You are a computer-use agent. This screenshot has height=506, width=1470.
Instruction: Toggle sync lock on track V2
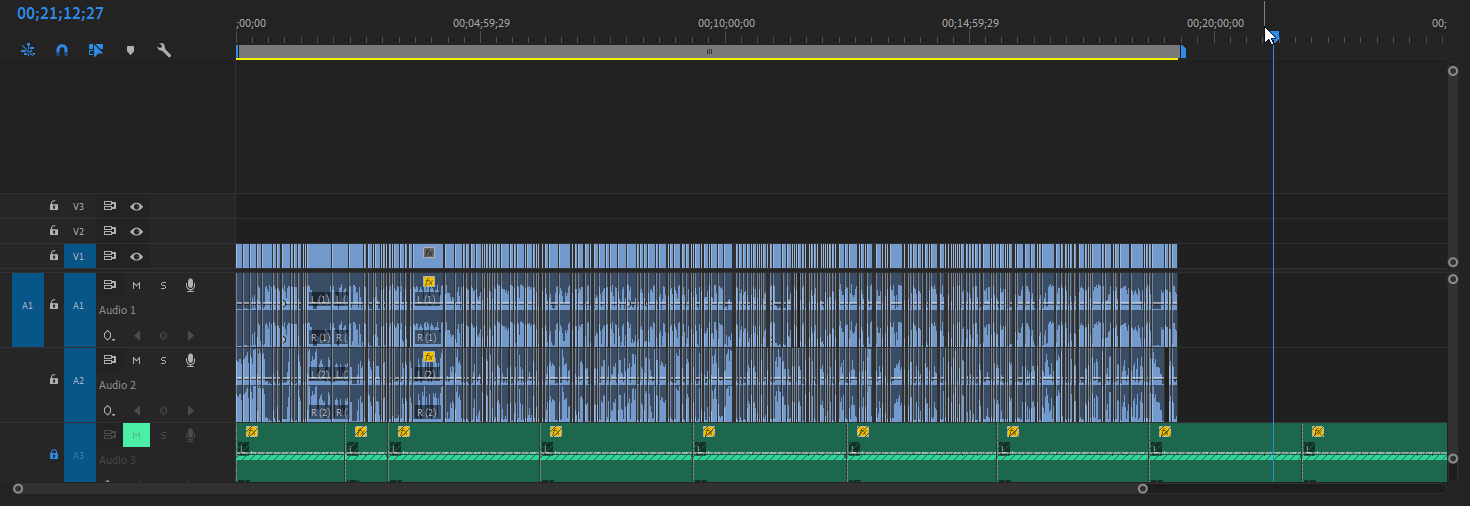pos(111,231)
